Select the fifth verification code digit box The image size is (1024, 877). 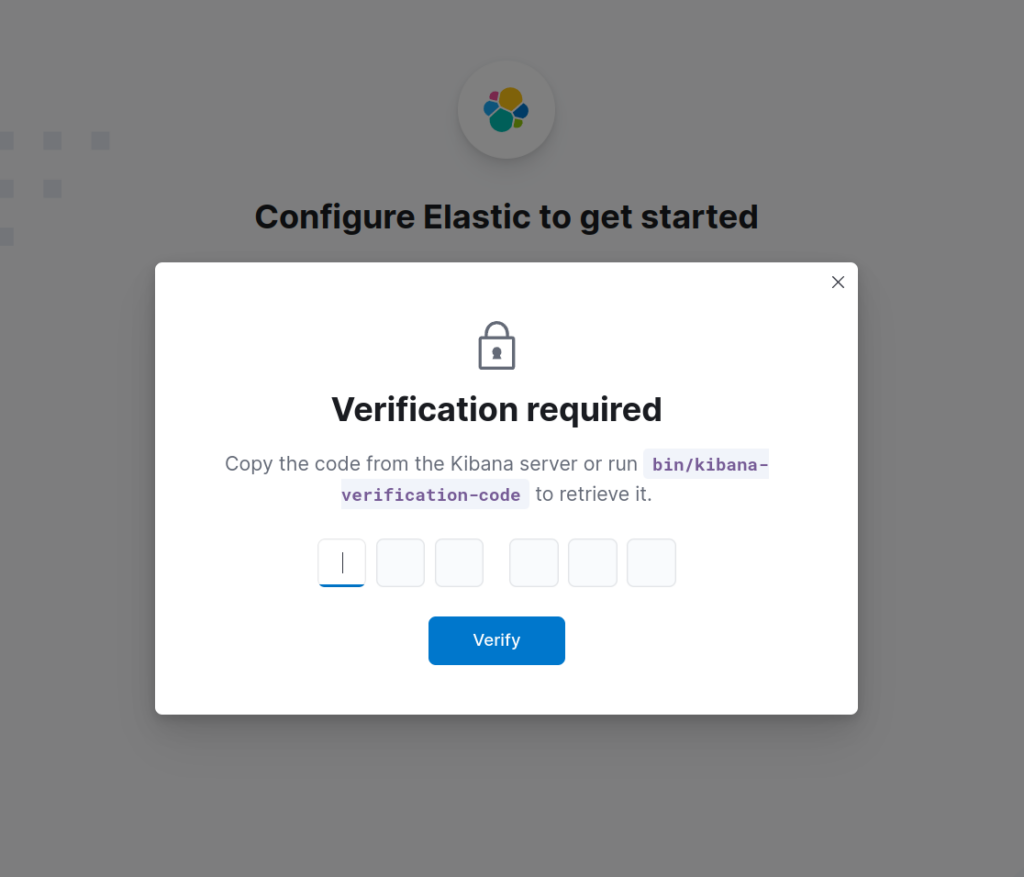point(592,563)
